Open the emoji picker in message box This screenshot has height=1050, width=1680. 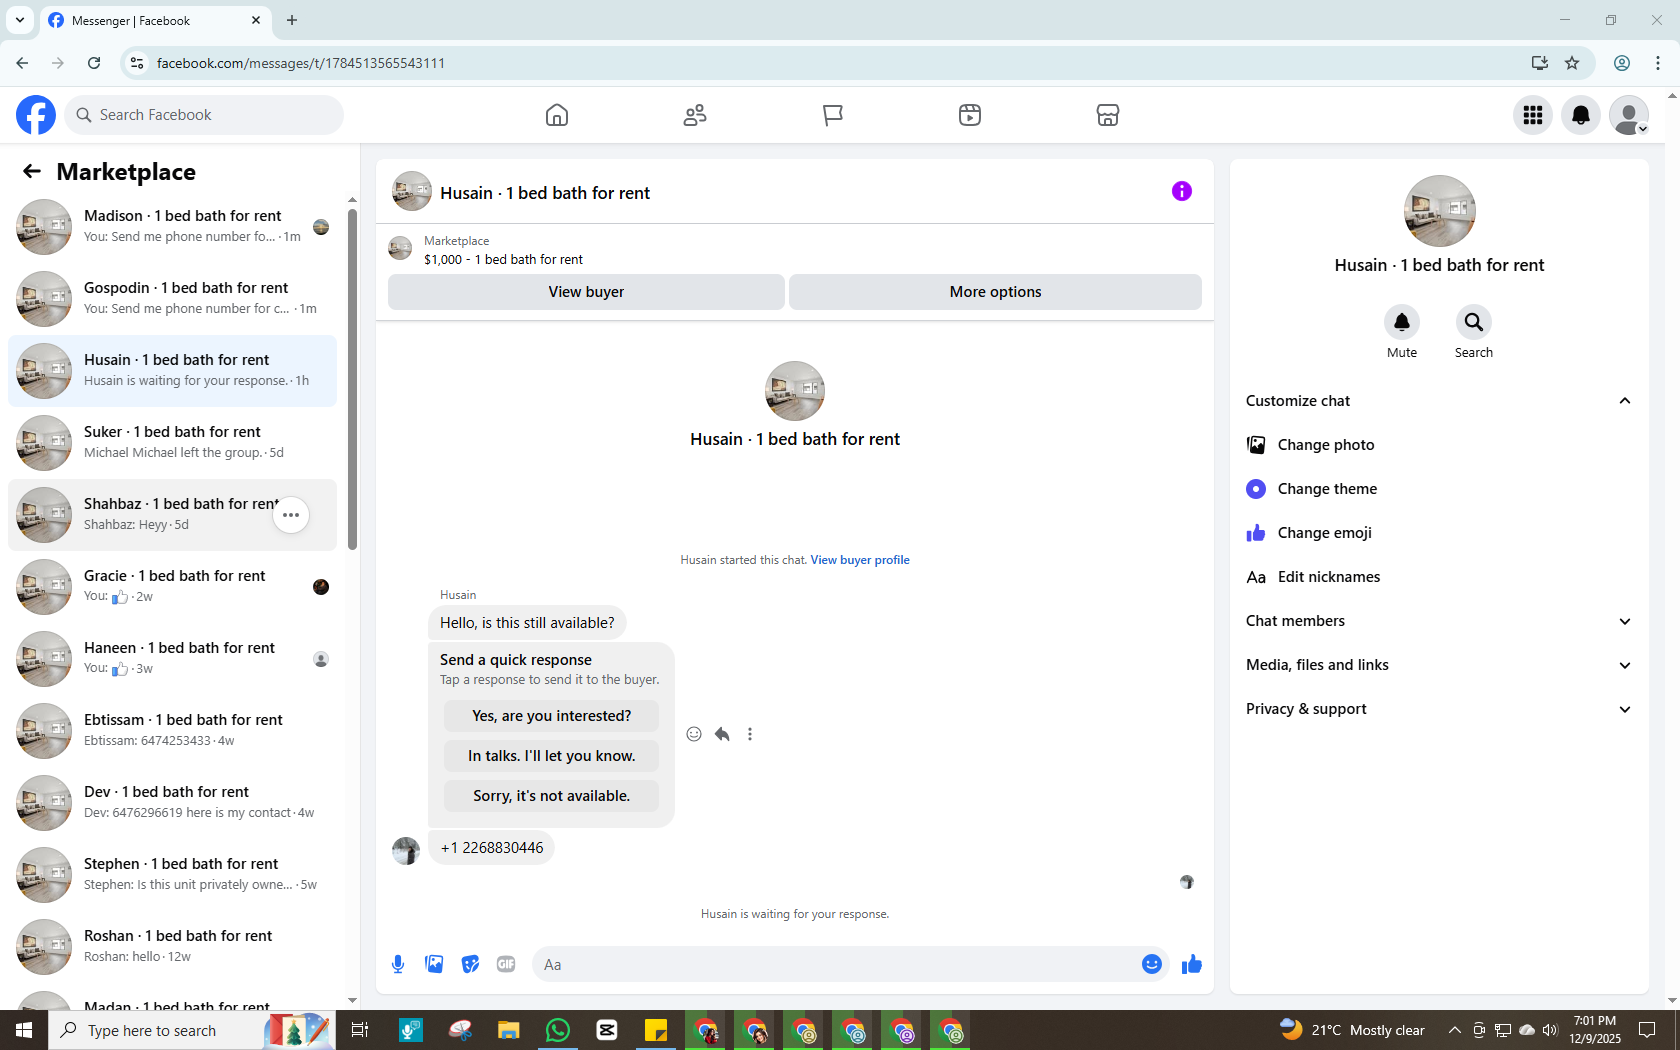coord(1152,964)
